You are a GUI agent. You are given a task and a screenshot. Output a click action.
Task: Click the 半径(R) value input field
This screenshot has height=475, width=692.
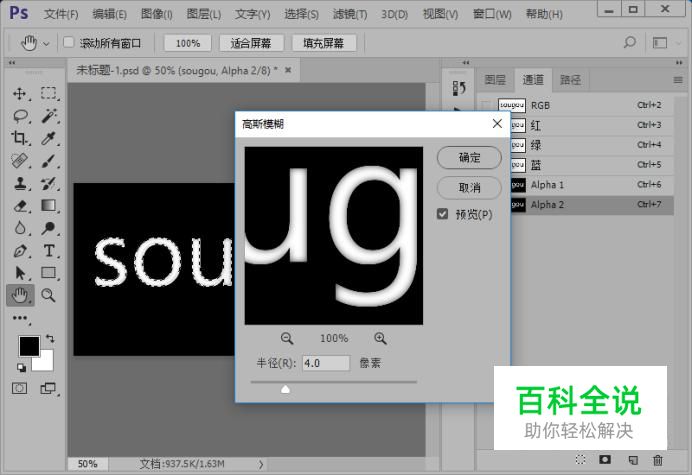[326, 363]
